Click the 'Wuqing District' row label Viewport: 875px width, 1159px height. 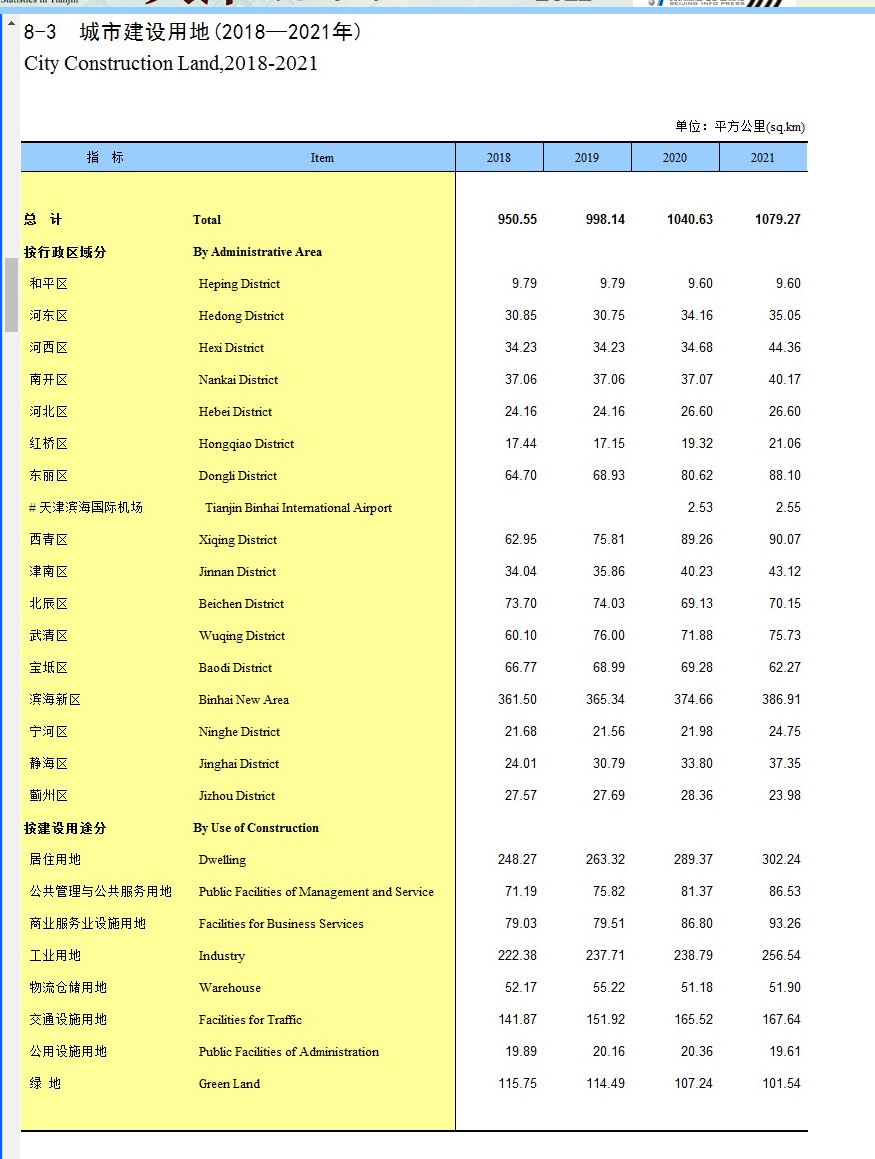pyautogui.click(x=242, y=636)
